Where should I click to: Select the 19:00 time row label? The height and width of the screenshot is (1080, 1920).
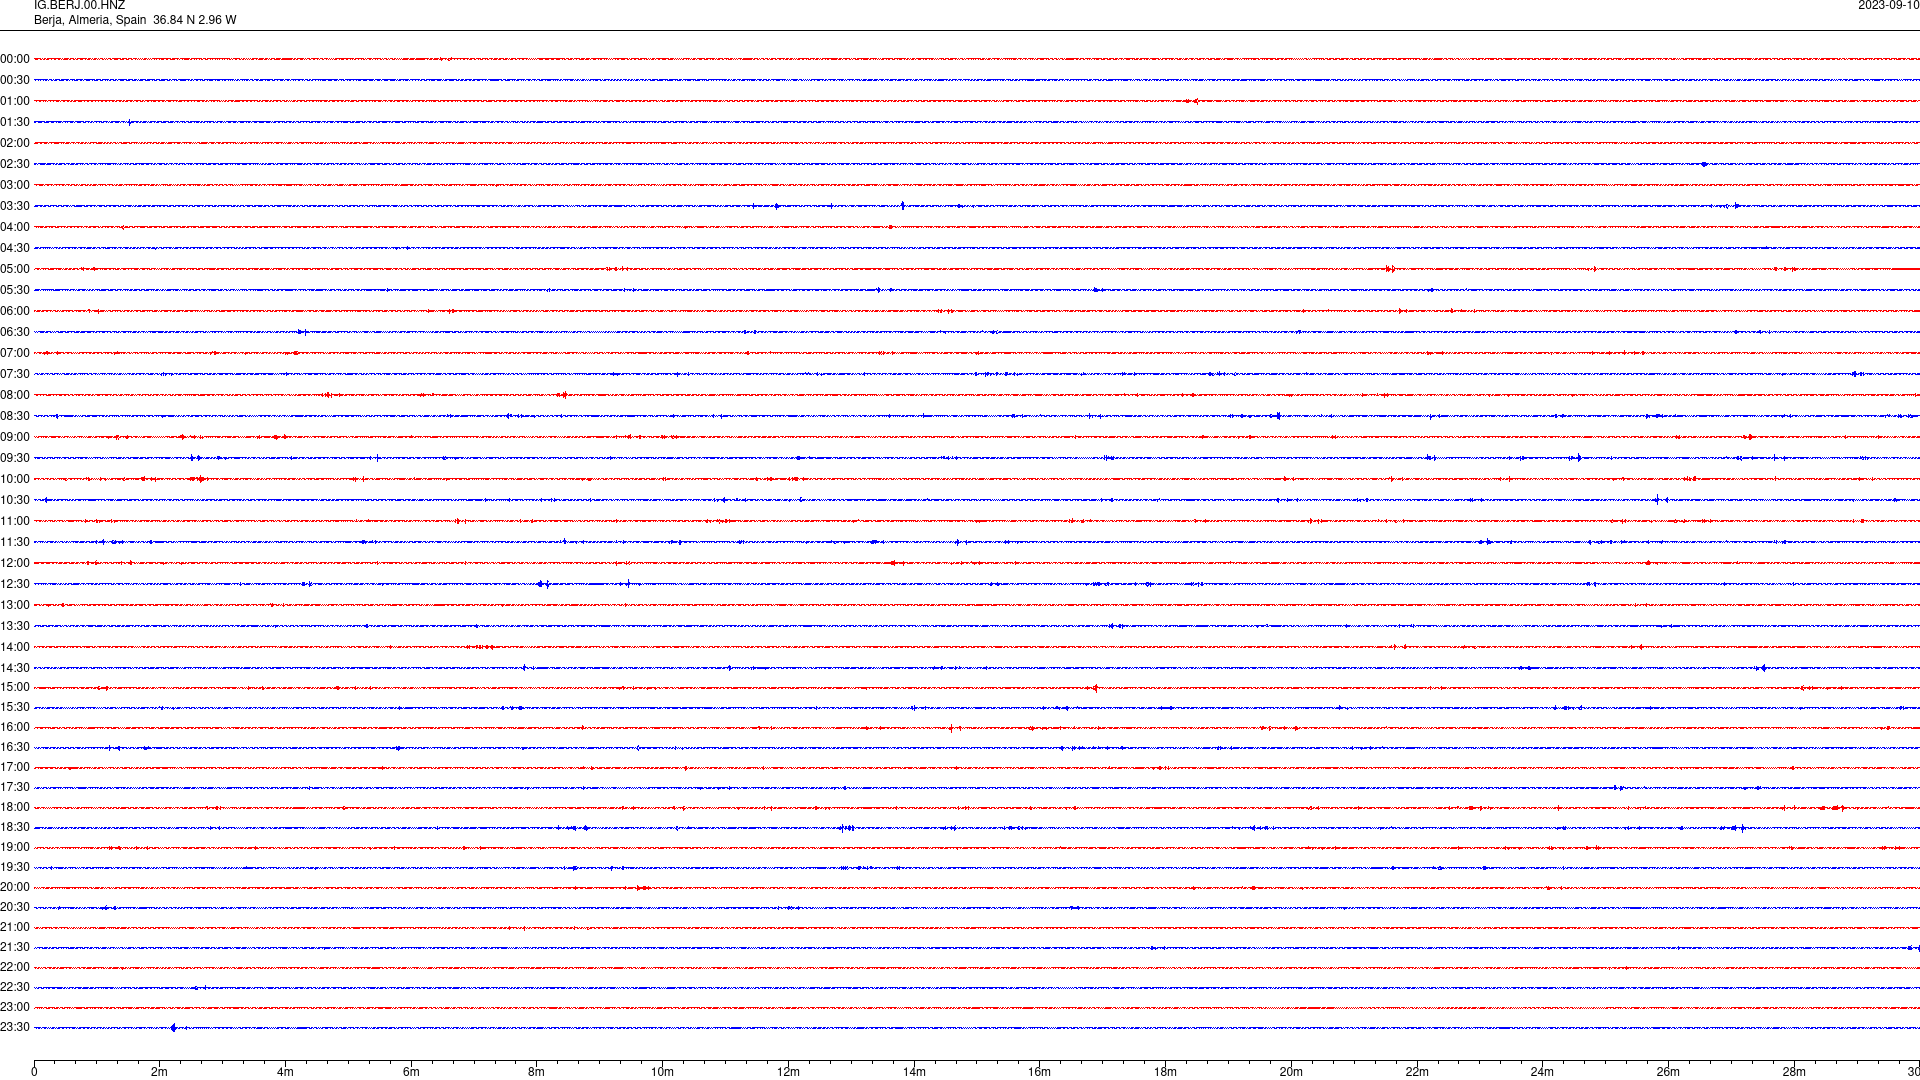coord(15,847)
